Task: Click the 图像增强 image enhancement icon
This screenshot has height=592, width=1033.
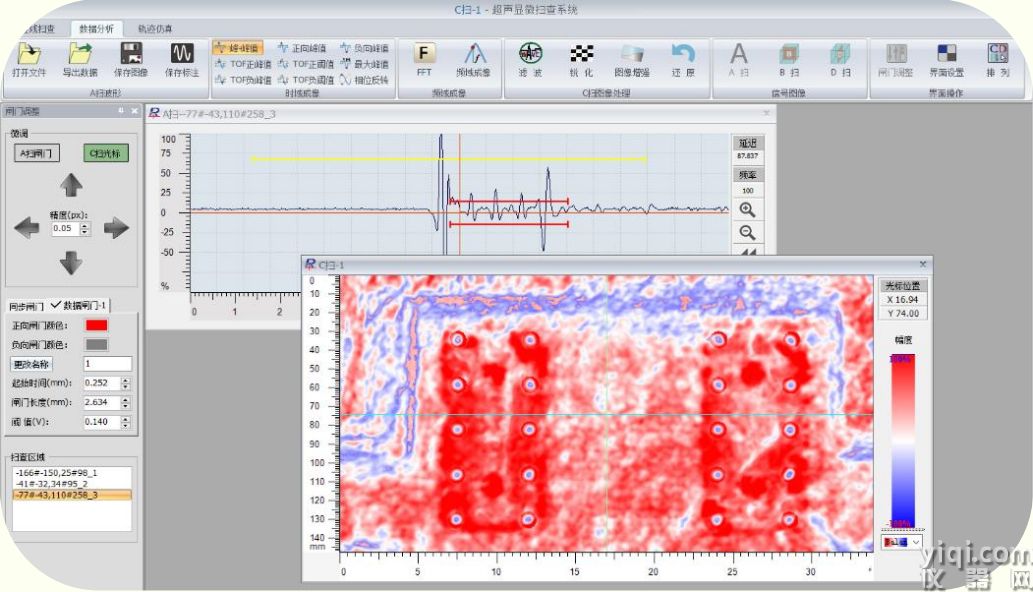Action: 632,59
